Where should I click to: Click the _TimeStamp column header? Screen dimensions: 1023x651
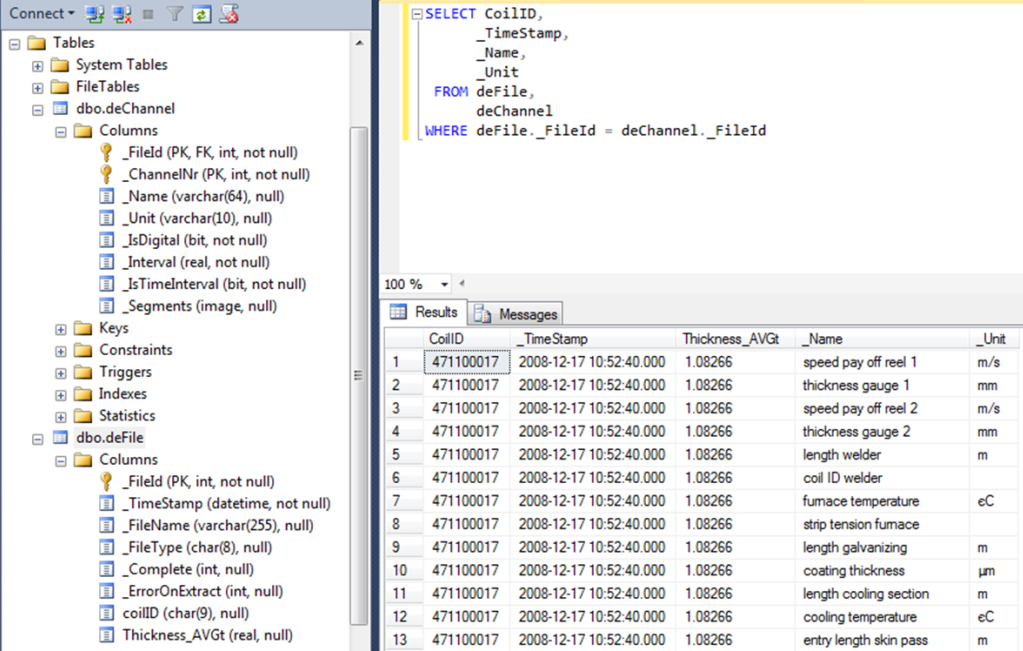[x=592, y=339]
